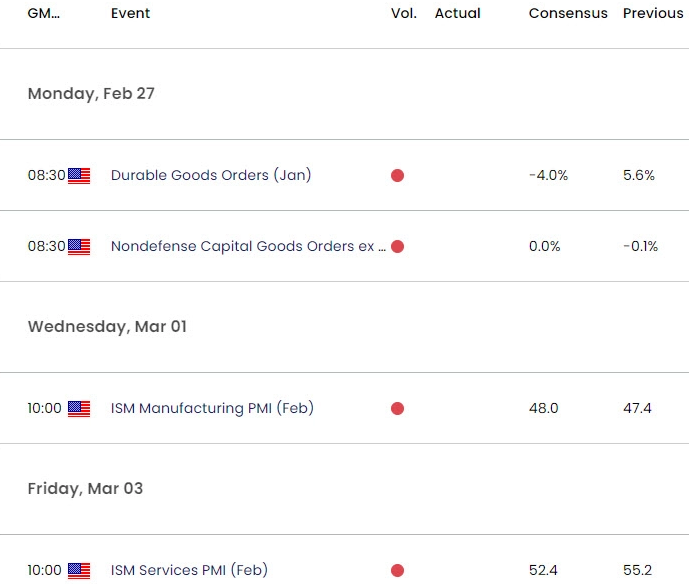This screenshot has width=689, height=584.
Task: Select the Wednesday, Mar 01 date row
Action: coord(344,327)
